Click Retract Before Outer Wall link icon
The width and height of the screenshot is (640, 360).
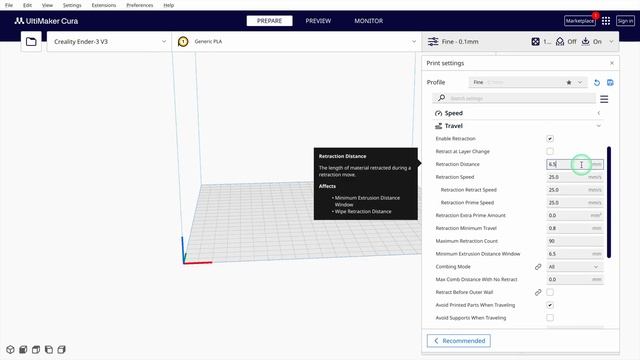pyautogui.click(x=538, y=292)
